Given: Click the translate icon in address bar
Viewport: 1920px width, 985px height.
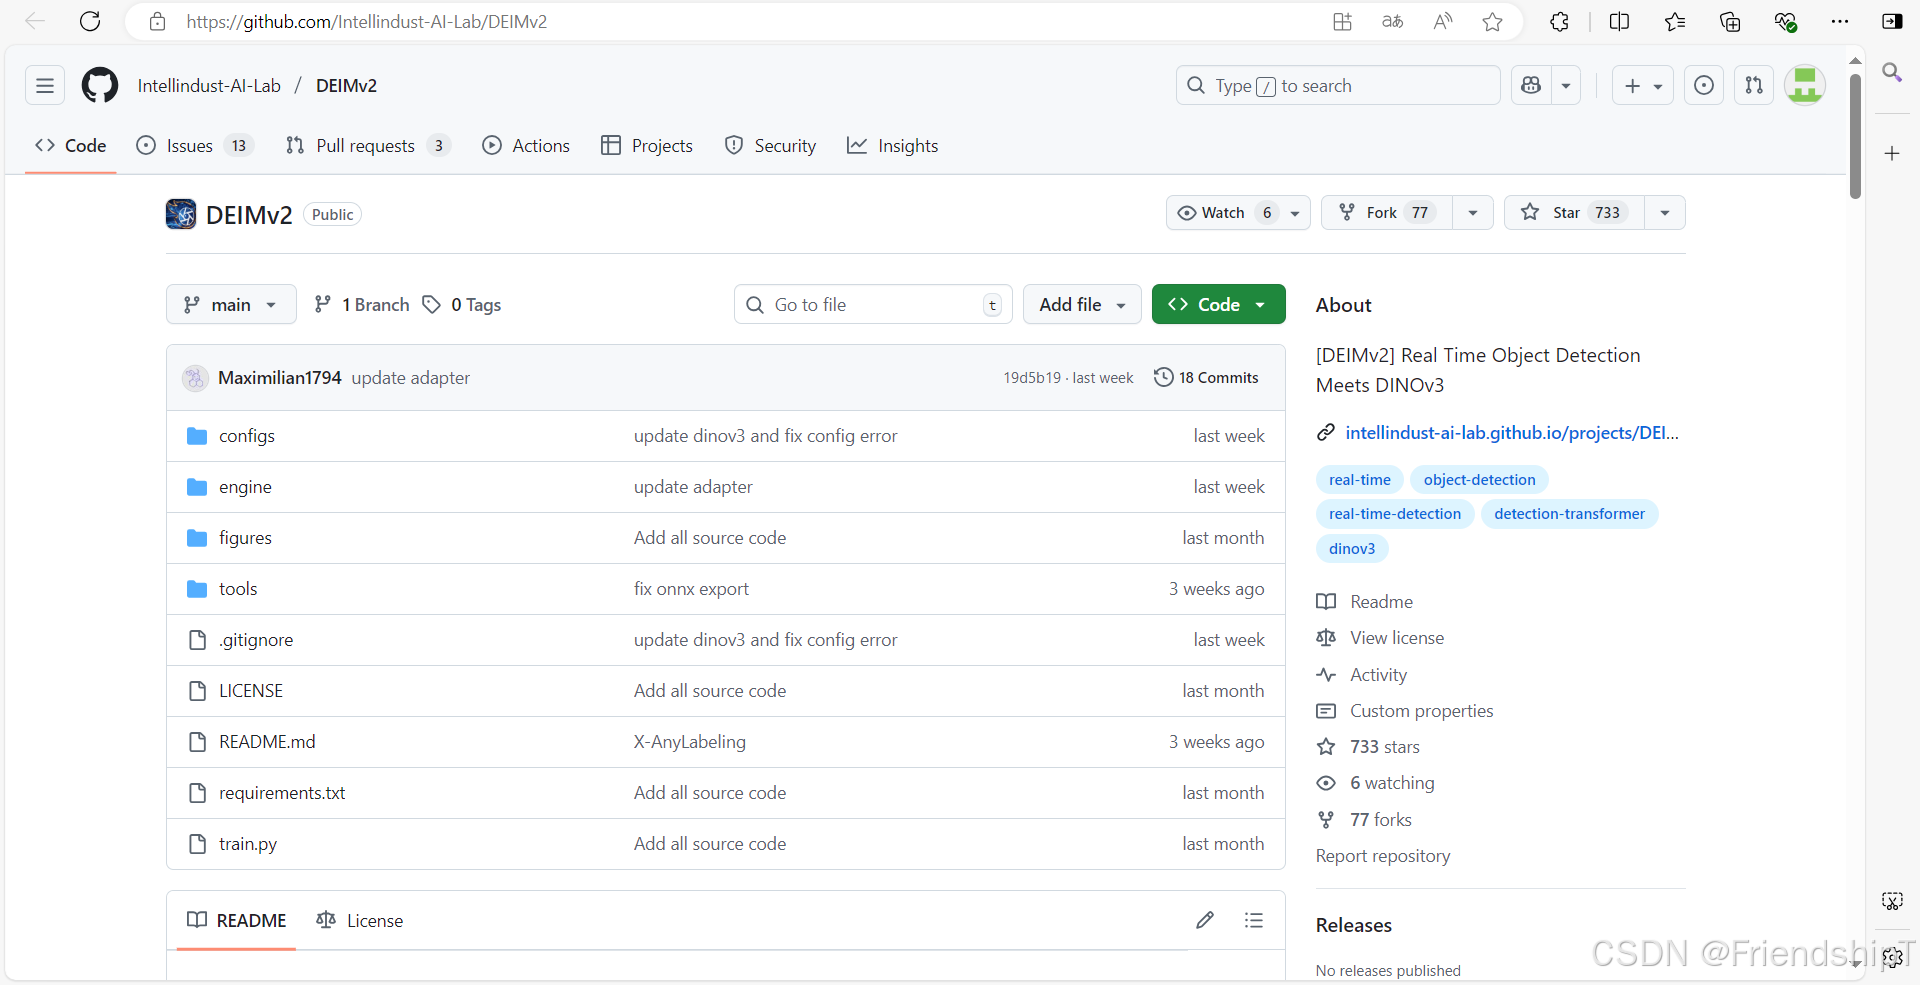Looking at the screenshot, I should (x=1392, y=21).
